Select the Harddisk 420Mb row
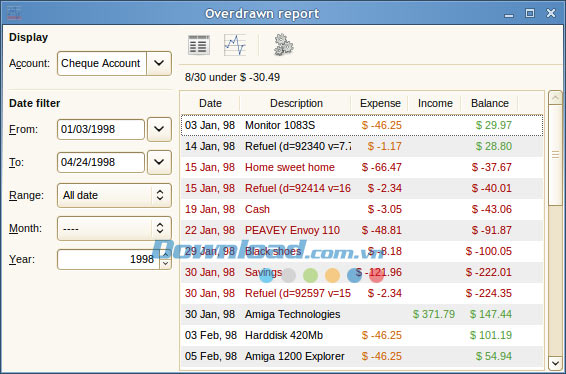 362,335
